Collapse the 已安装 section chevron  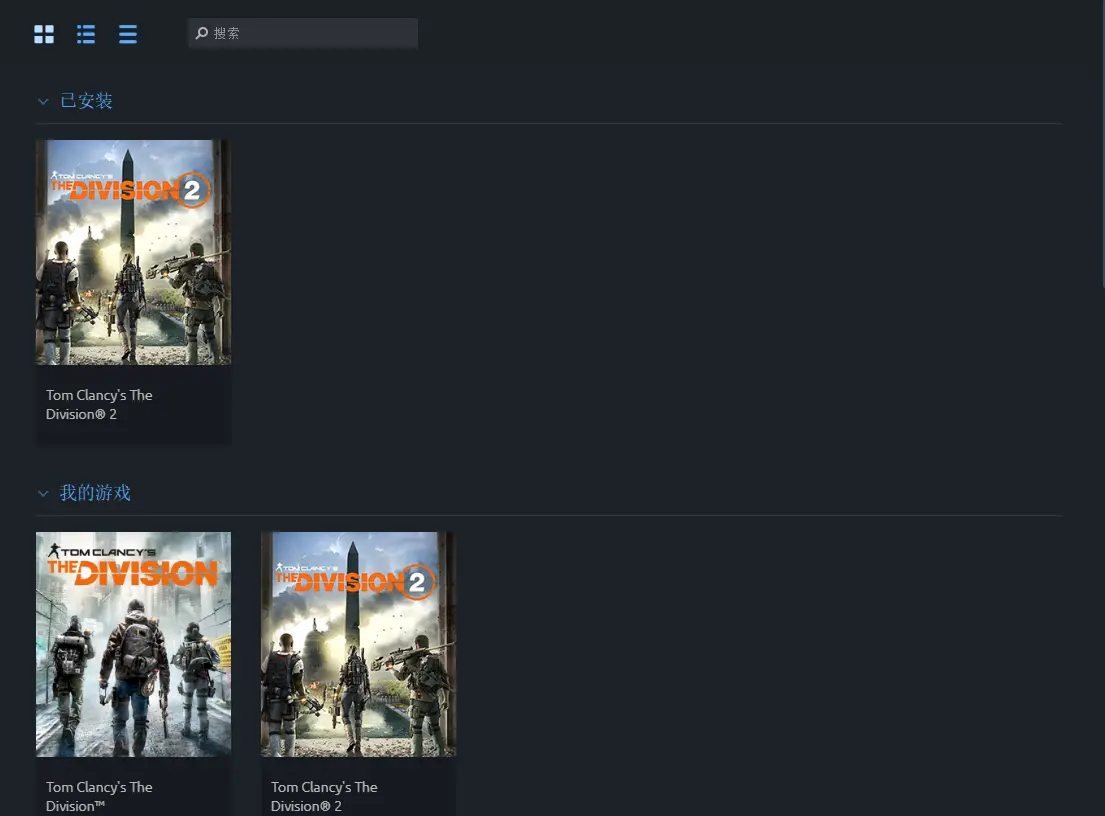43,101
